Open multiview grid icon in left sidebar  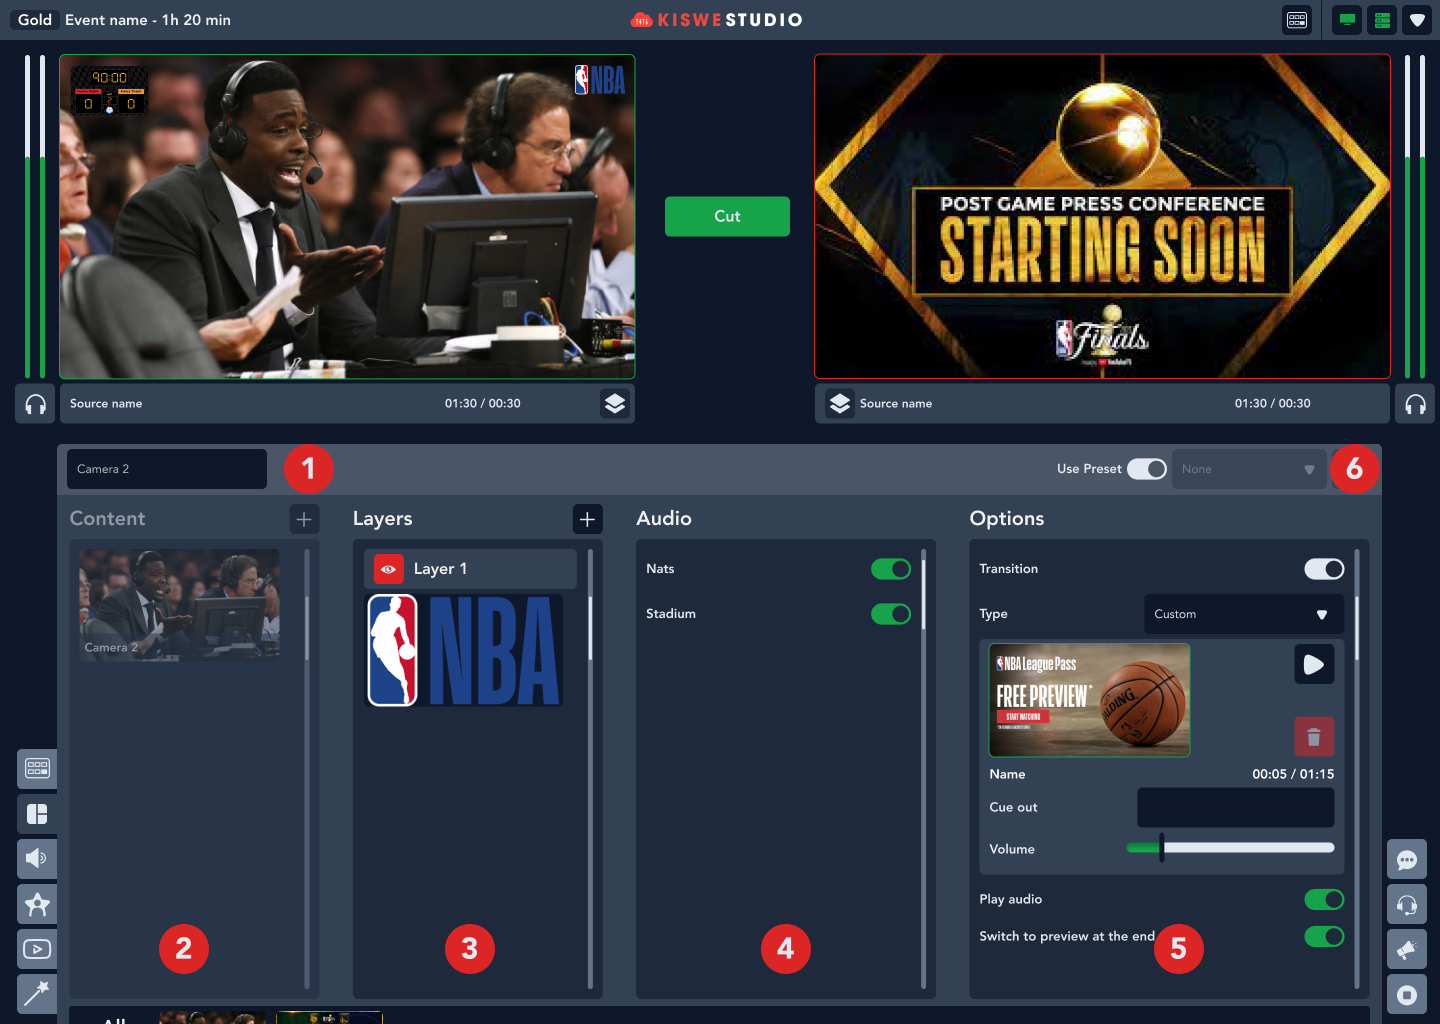37,768
